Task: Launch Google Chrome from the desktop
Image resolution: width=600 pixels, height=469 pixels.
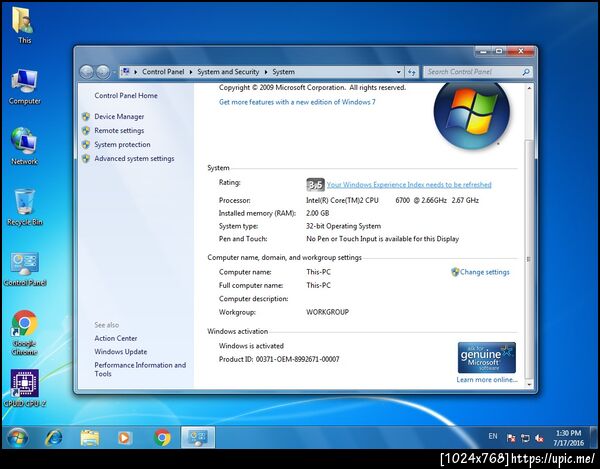Action: [x=24, y=332]
